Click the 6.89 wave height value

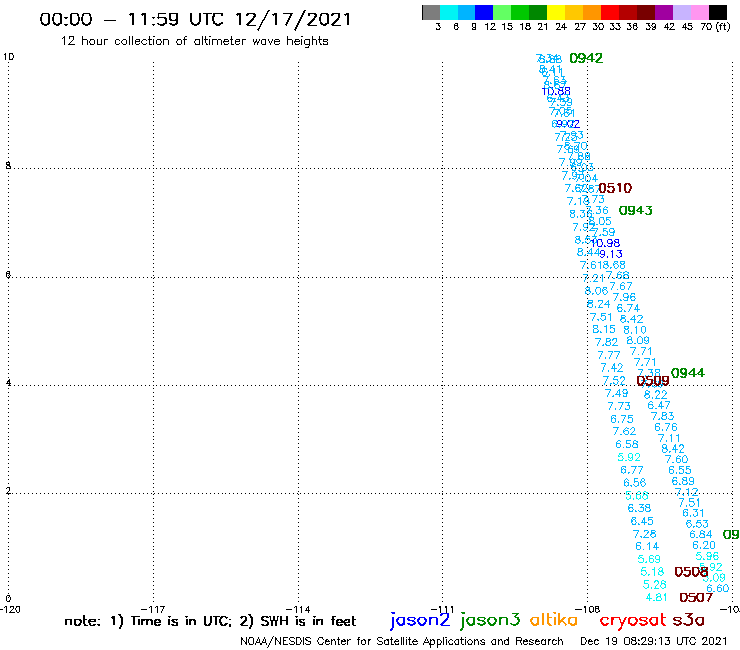click(x=683, y=481)
